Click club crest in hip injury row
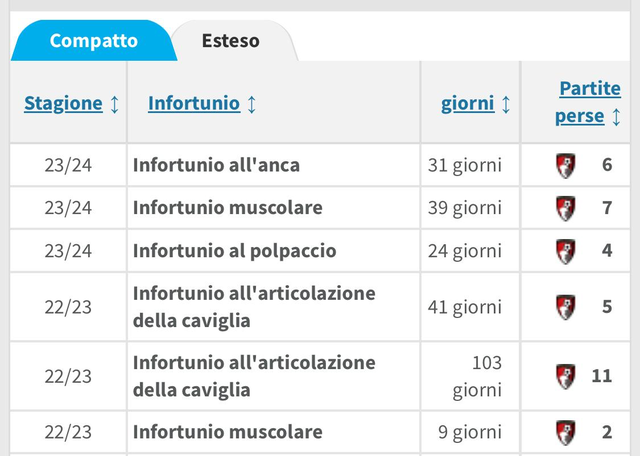This screenshot has width=640, height=456. pyautogui.click(x=566, y=165)
